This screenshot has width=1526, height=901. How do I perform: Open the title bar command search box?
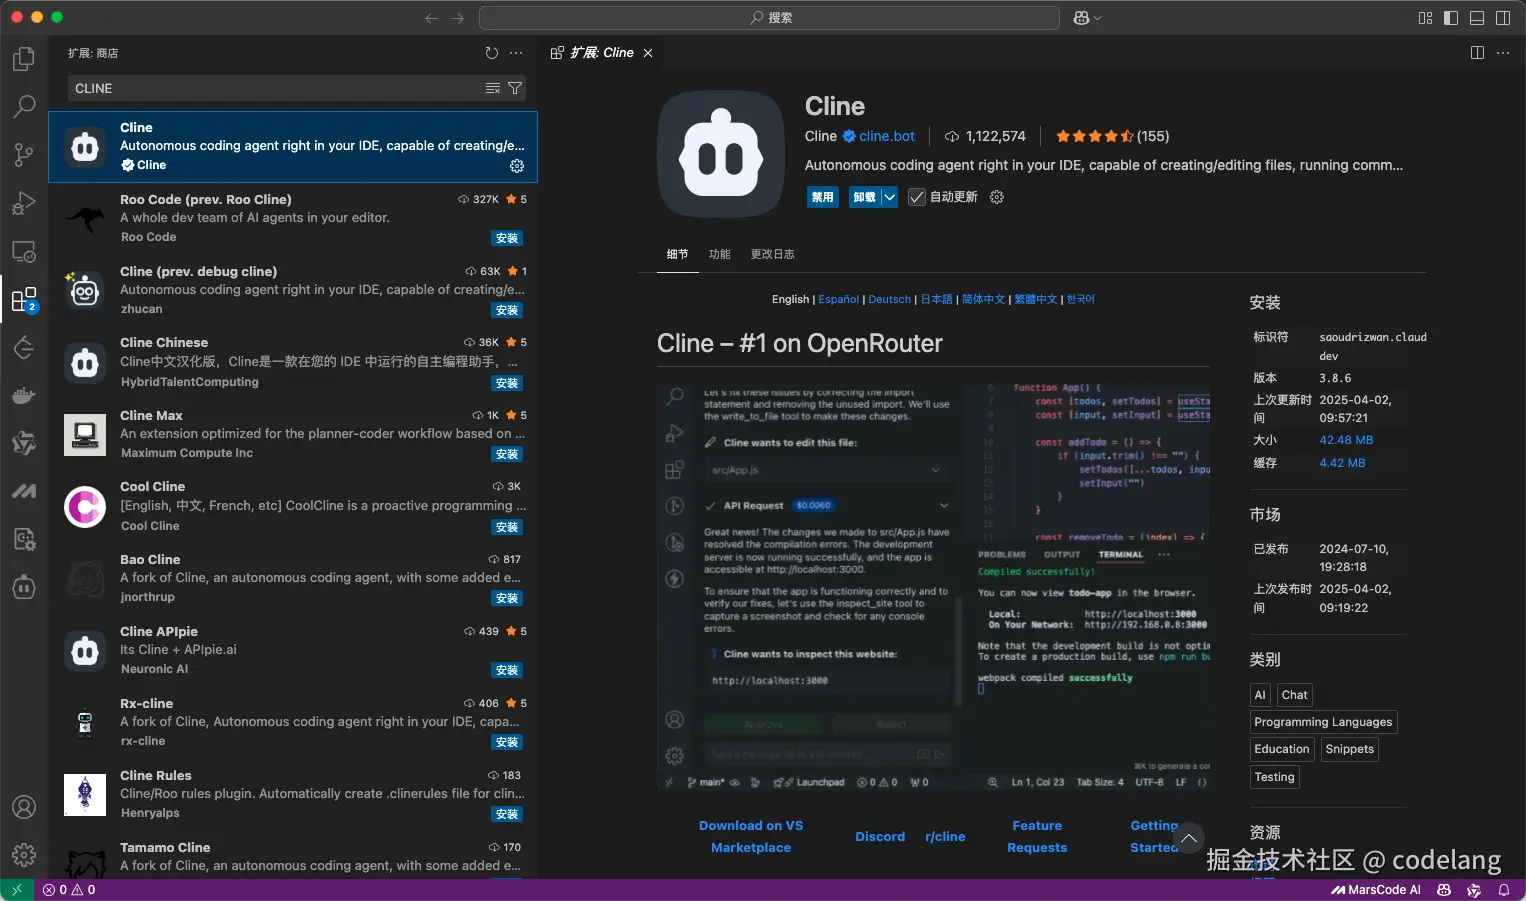[769, 18]
